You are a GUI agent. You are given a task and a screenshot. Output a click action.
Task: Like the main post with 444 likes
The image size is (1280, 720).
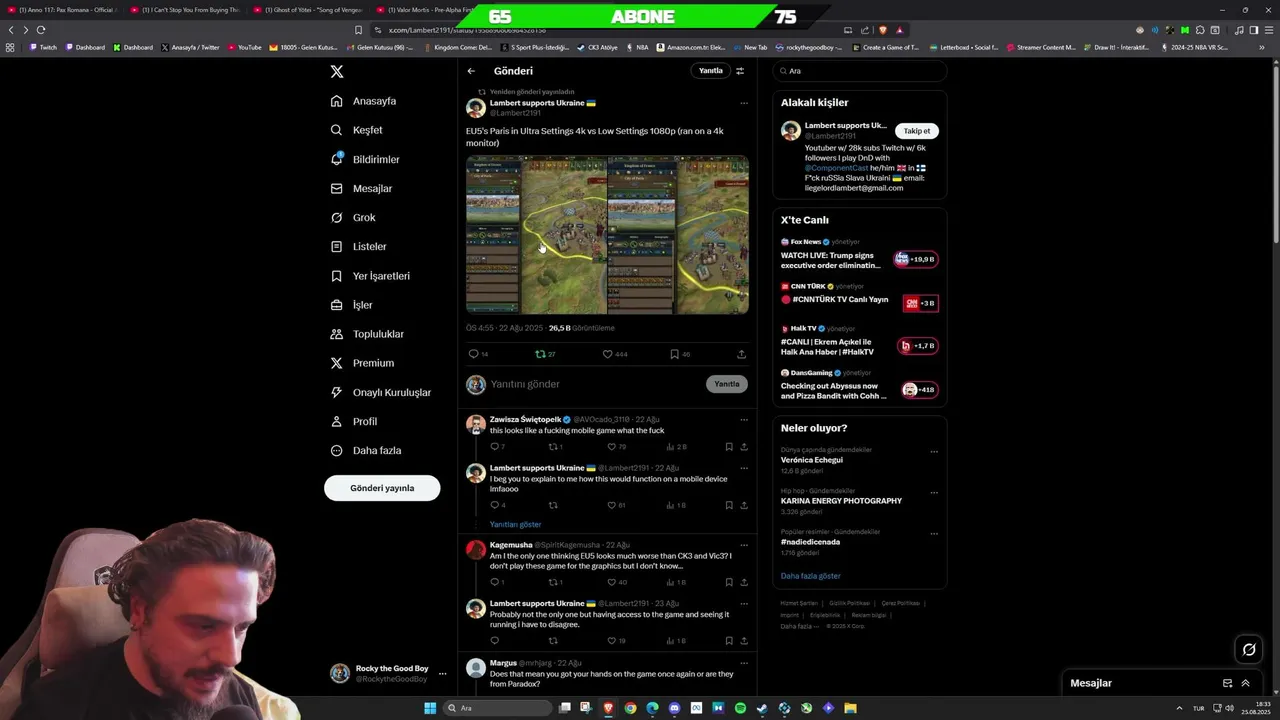point(615,354)
